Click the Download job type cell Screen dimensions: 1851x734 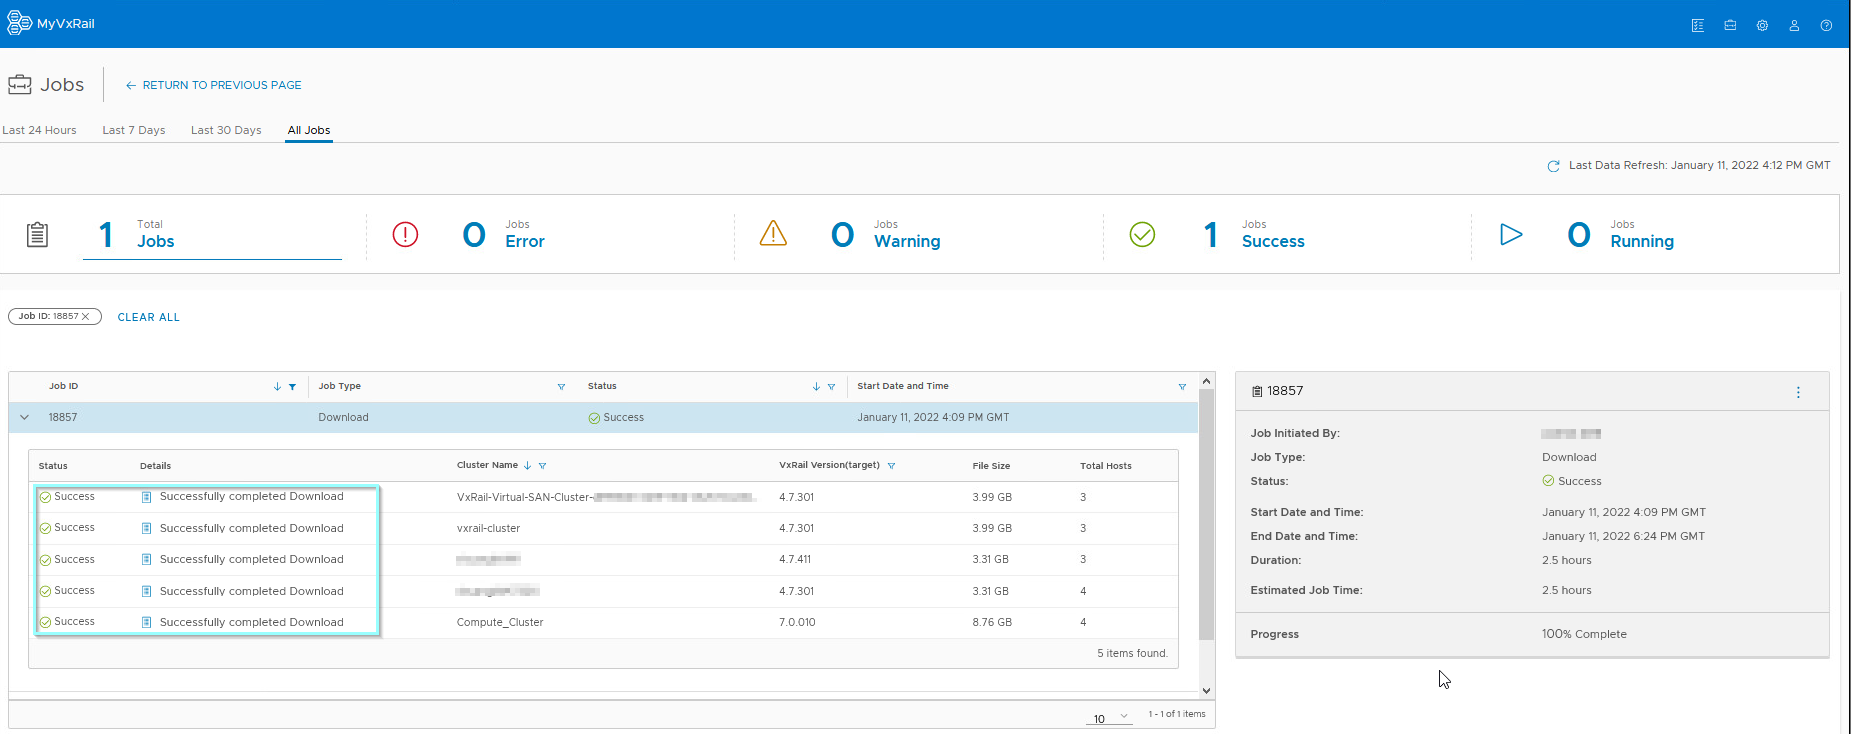(343, 417)
